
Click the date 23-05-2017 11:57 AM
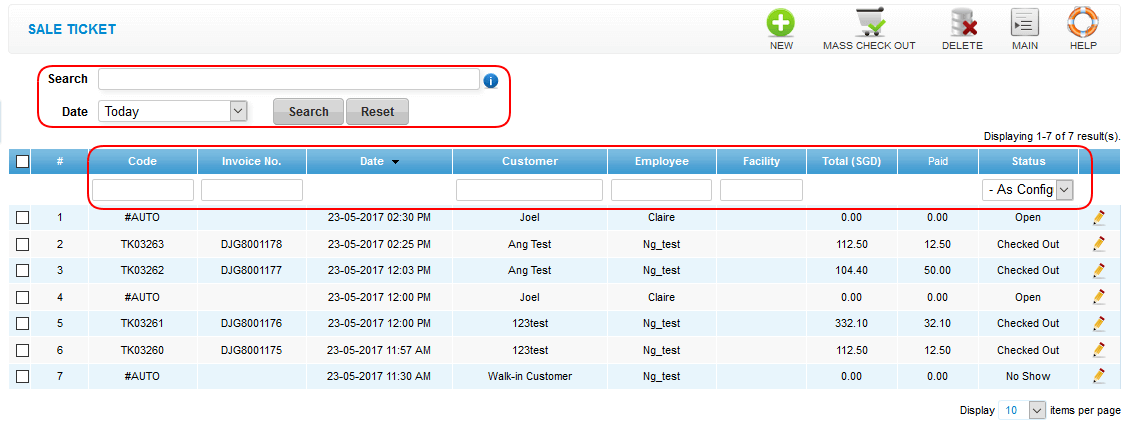379,350
